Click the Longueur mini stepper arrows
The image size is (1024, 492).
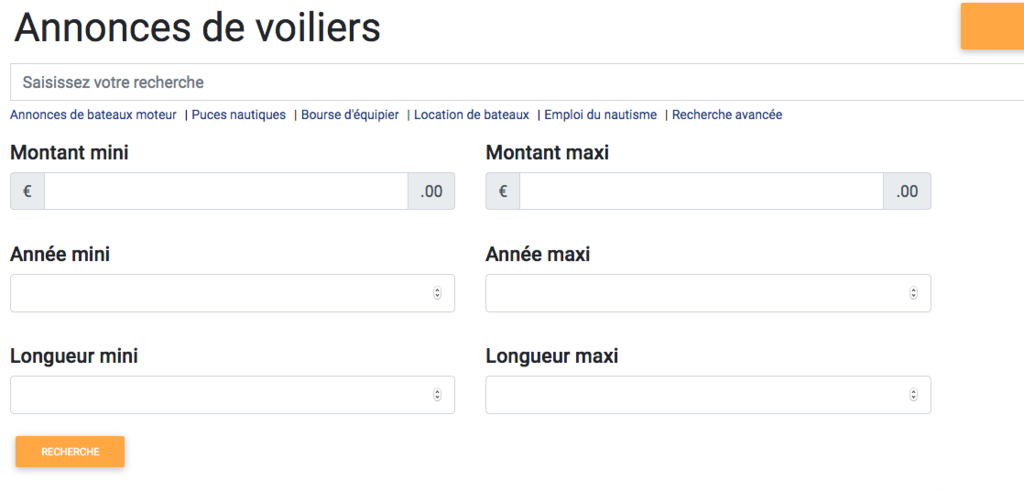coord(437,395)
